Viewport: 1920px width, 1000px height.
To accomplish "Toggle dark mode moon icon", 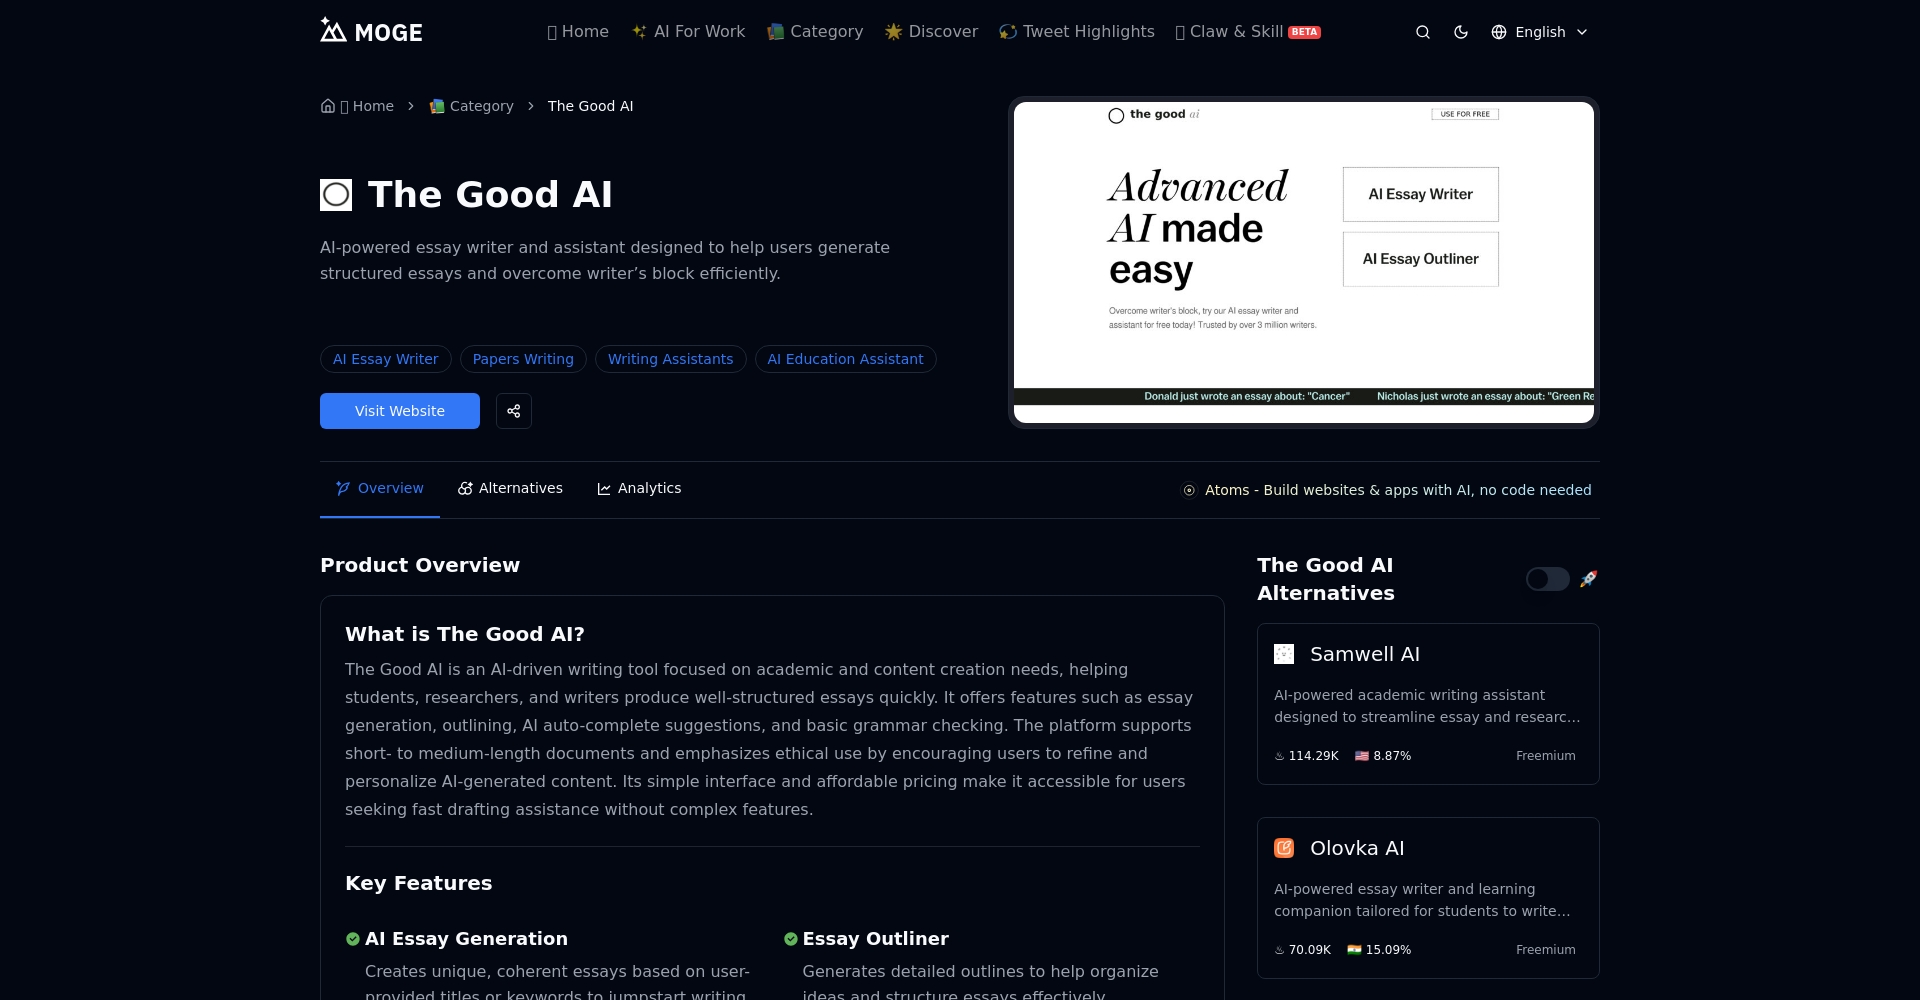I will coord(1461,32).
